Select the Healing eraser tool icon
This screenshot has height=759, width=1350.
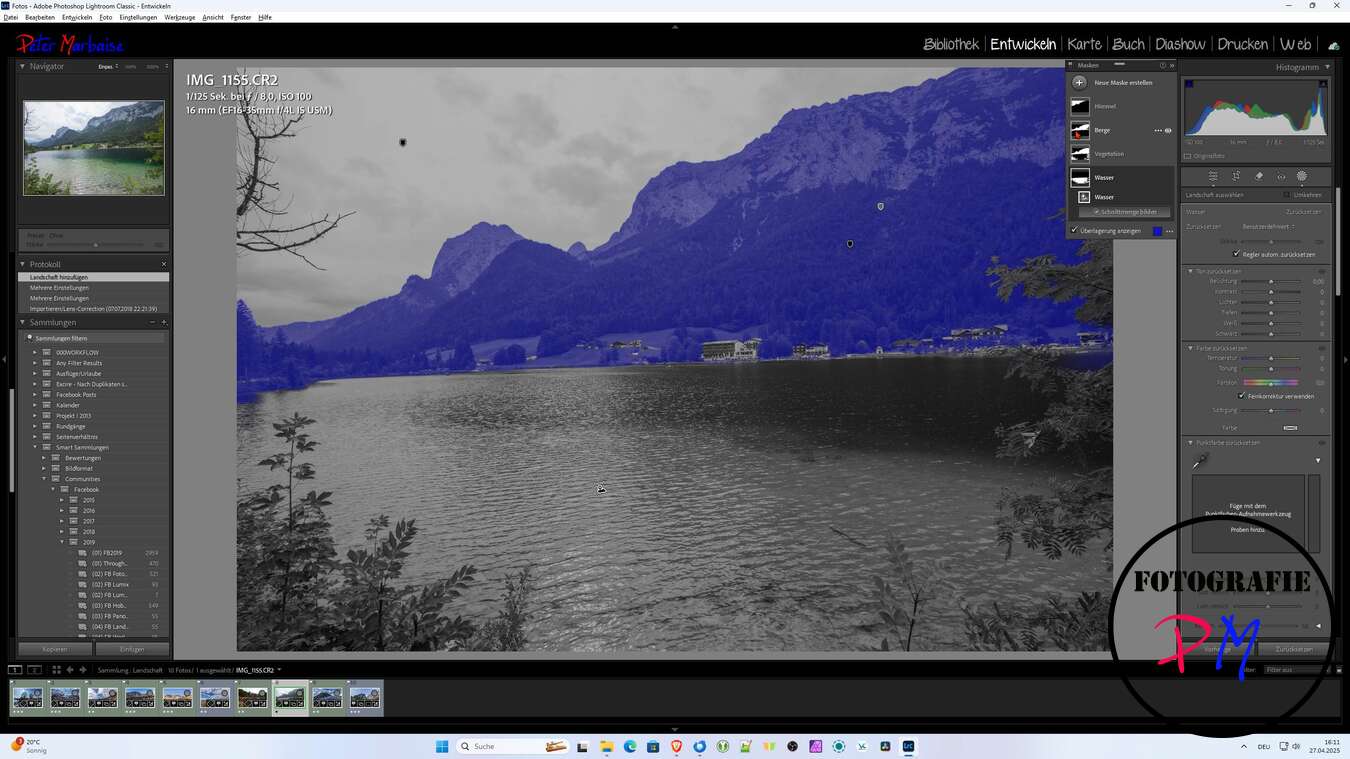pos(1259,176)
